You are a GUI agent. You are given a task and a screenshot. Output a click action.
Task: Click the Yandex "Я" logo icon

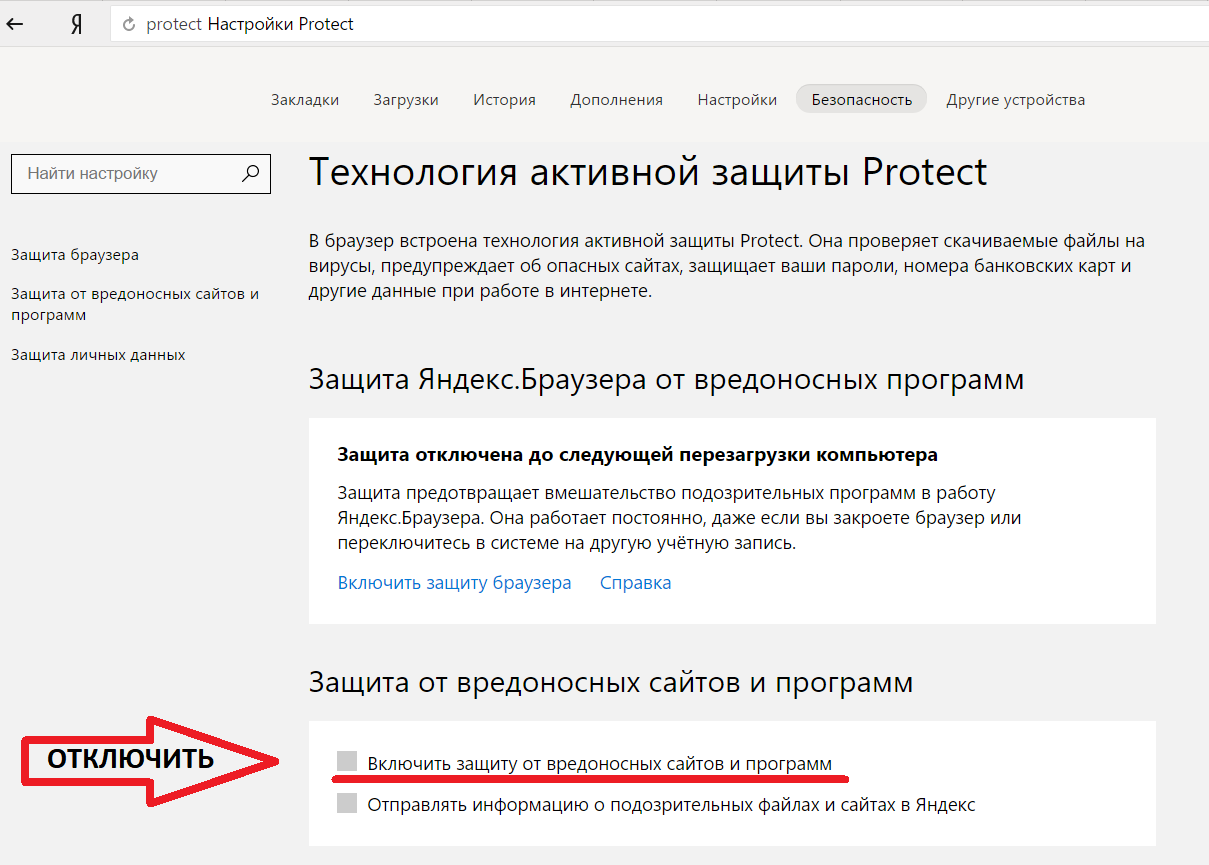(76, 25)
